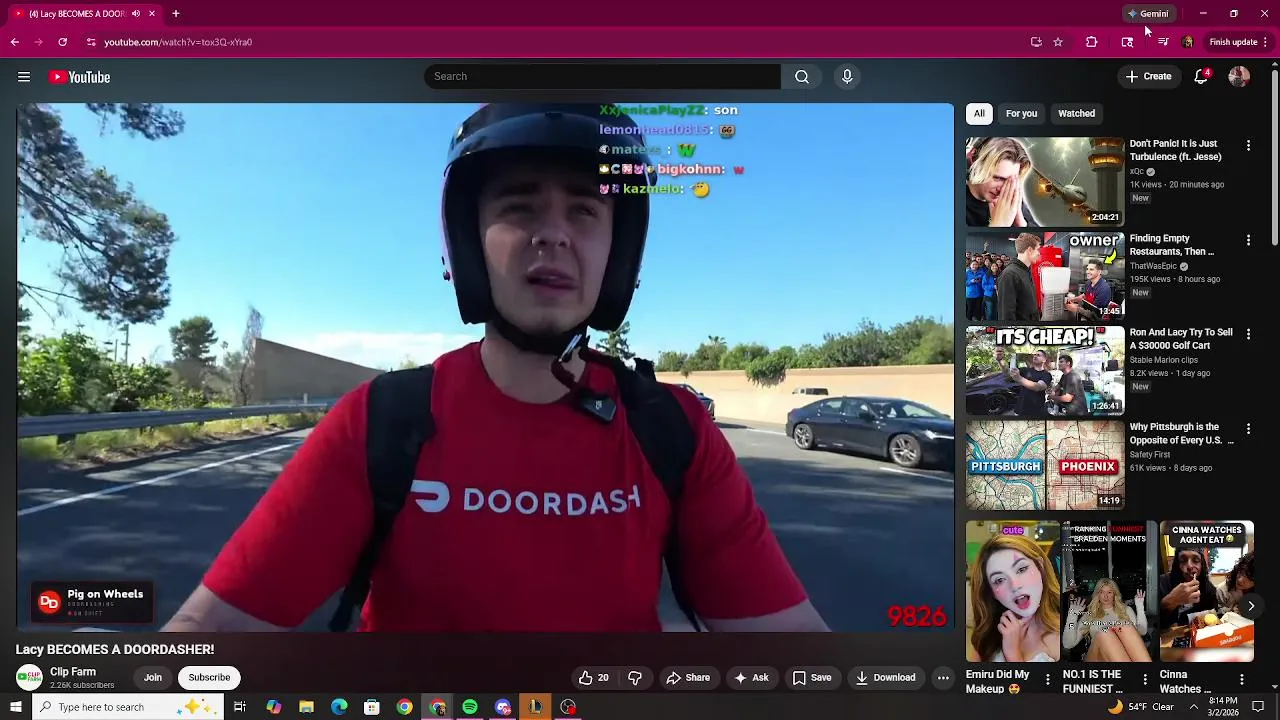The image size is (1280, 720).
Task: Focus the YouTube search field
Action: (603, 77)
